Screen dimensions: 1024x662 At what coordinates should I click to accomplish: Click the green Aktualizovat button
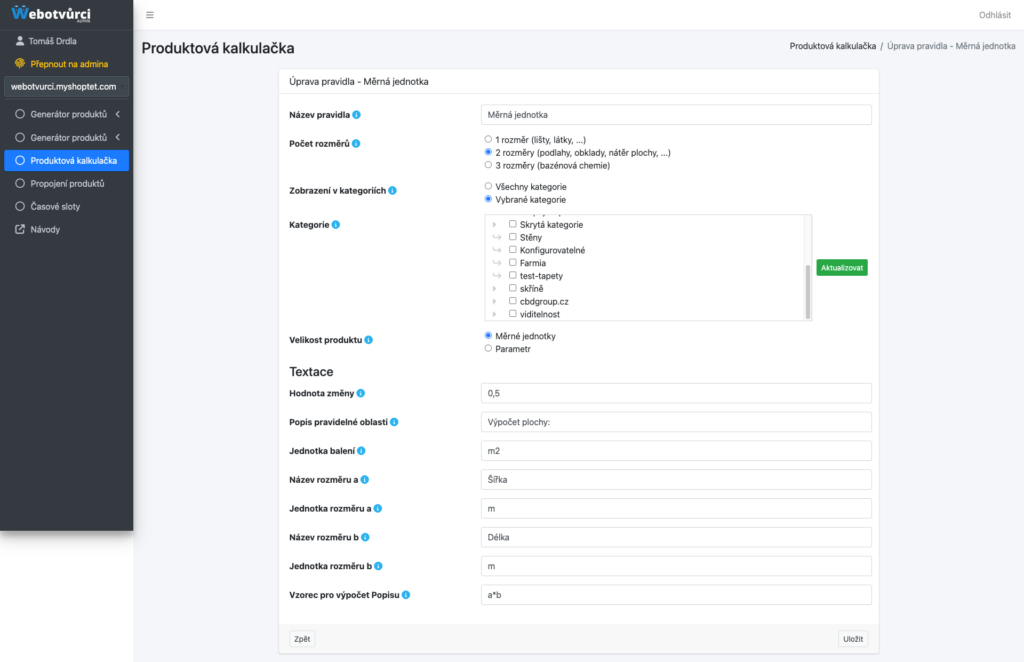842,268
